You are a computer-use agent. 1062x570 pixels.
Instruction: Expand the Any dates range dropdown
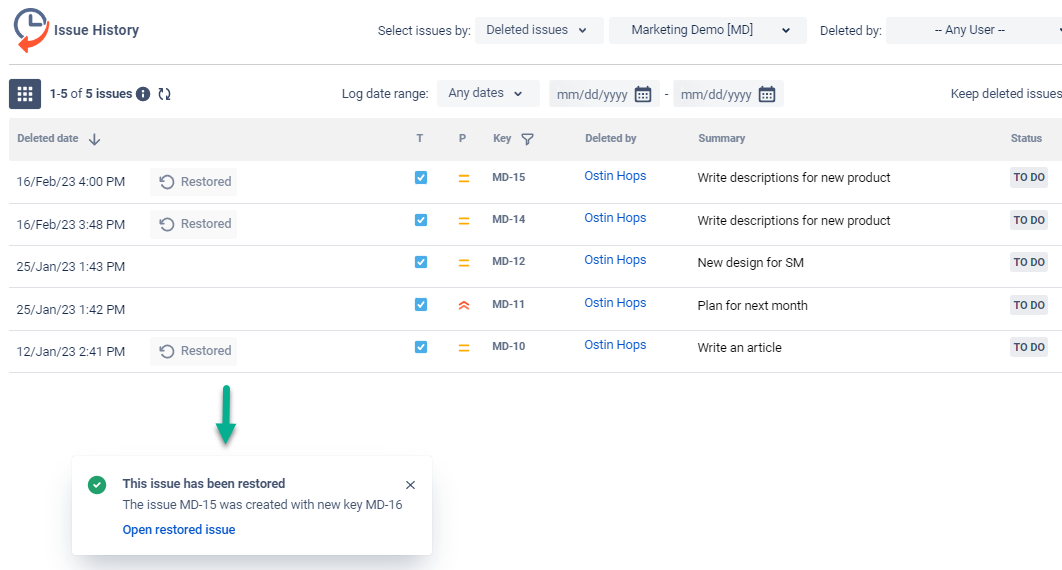[x=487, y=93]
